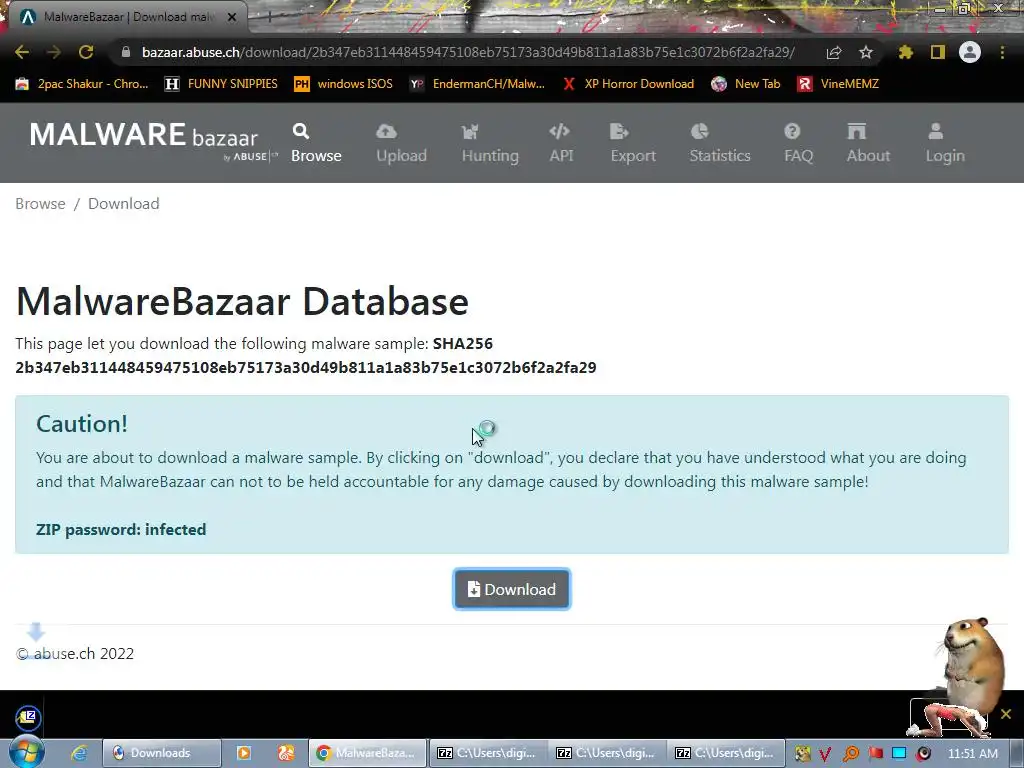Open EndermanCH/Malw... bookmark
The width and height of the screenshot is (1024, 768).
(x=477, y=84)
